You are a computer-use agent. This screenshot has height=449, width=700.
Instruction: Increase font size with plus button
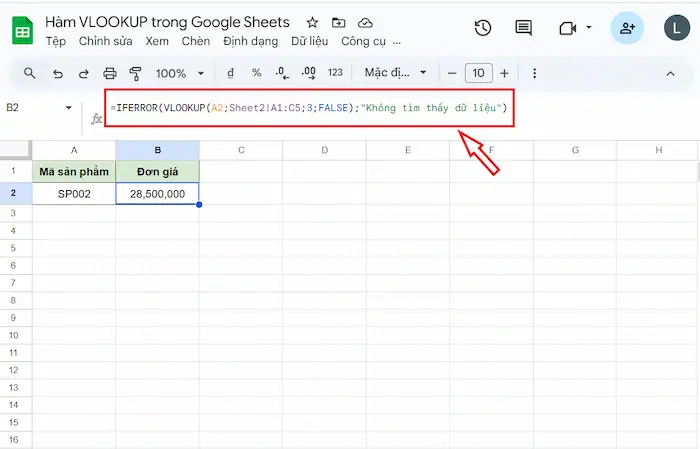tap(504, 73)
